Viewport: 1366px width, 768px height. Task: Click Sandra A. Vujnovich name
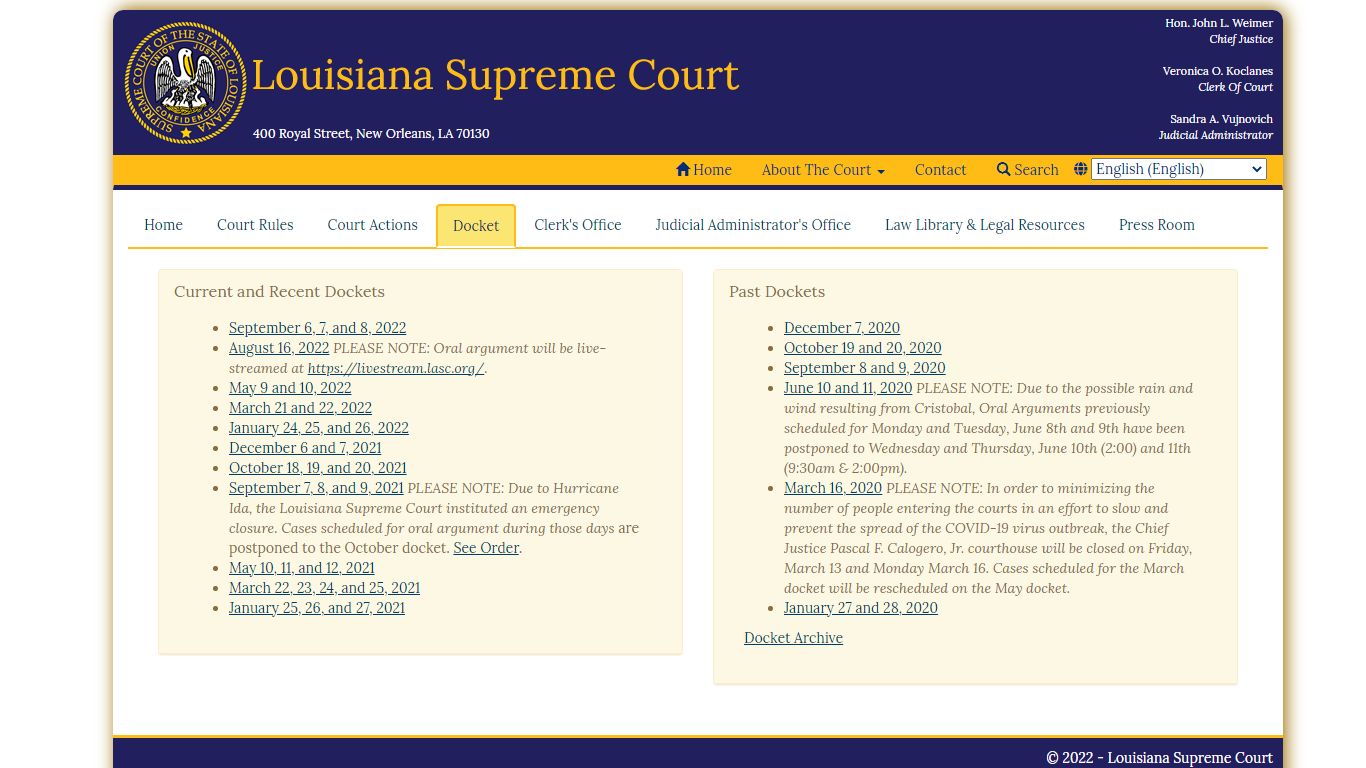1221,119
